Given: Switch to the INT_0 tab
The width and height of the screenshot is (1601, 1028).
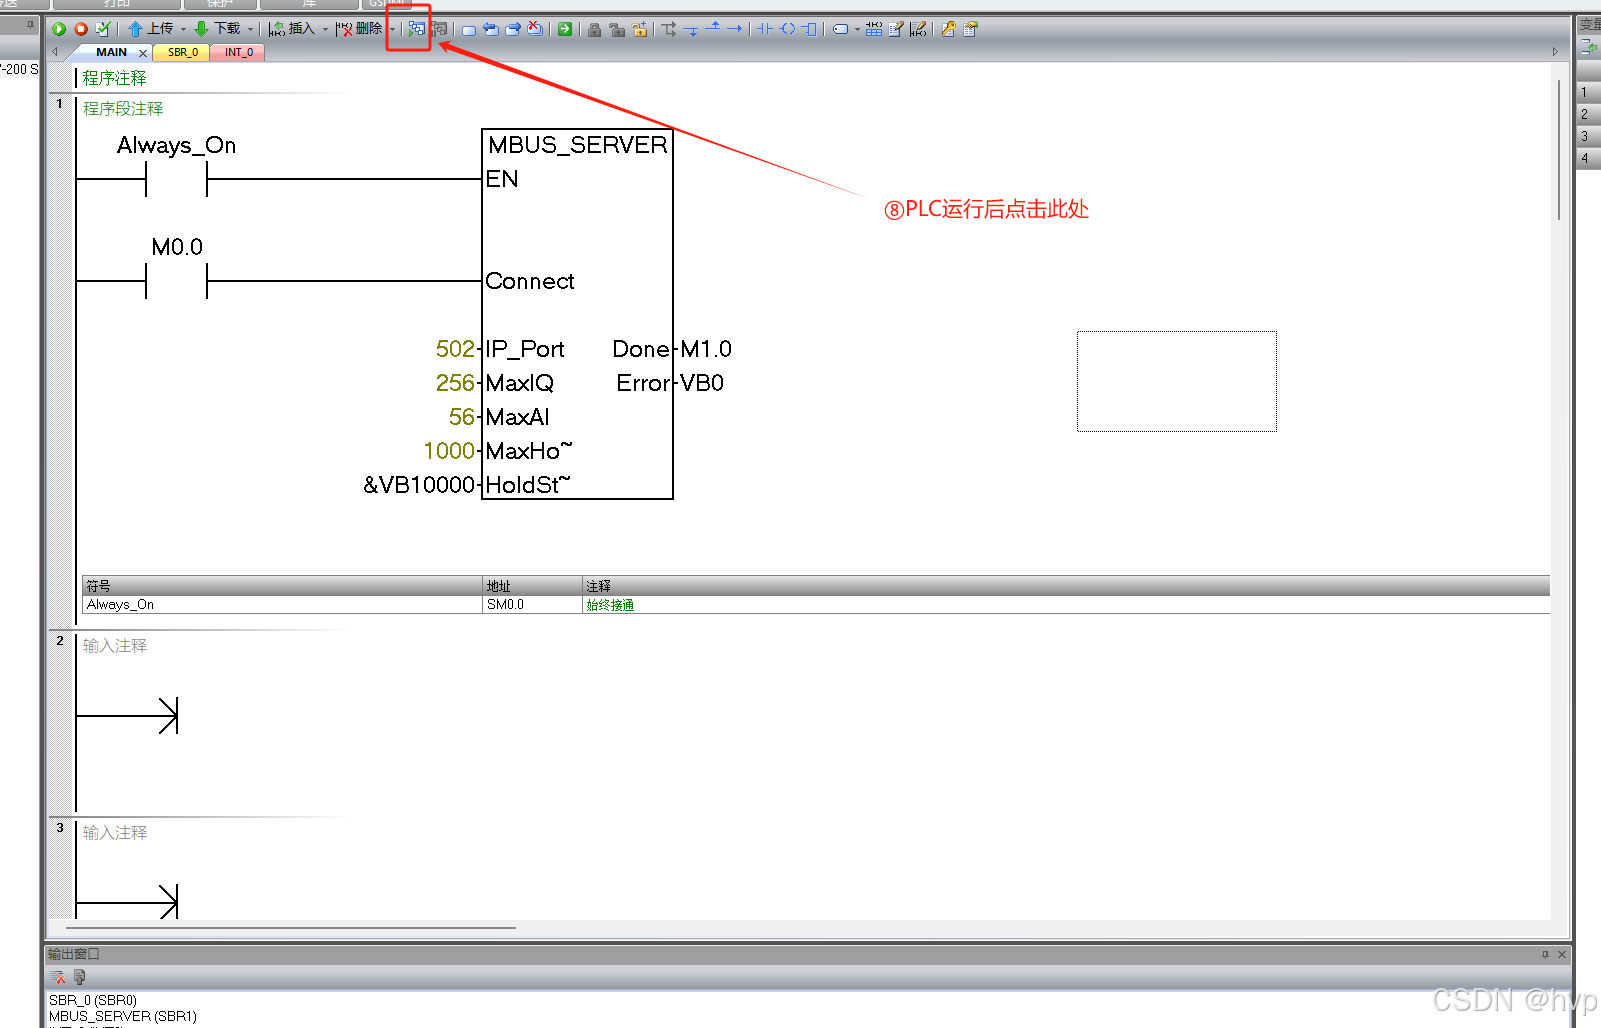Looking at the screenshot, I should pos(236,52).
